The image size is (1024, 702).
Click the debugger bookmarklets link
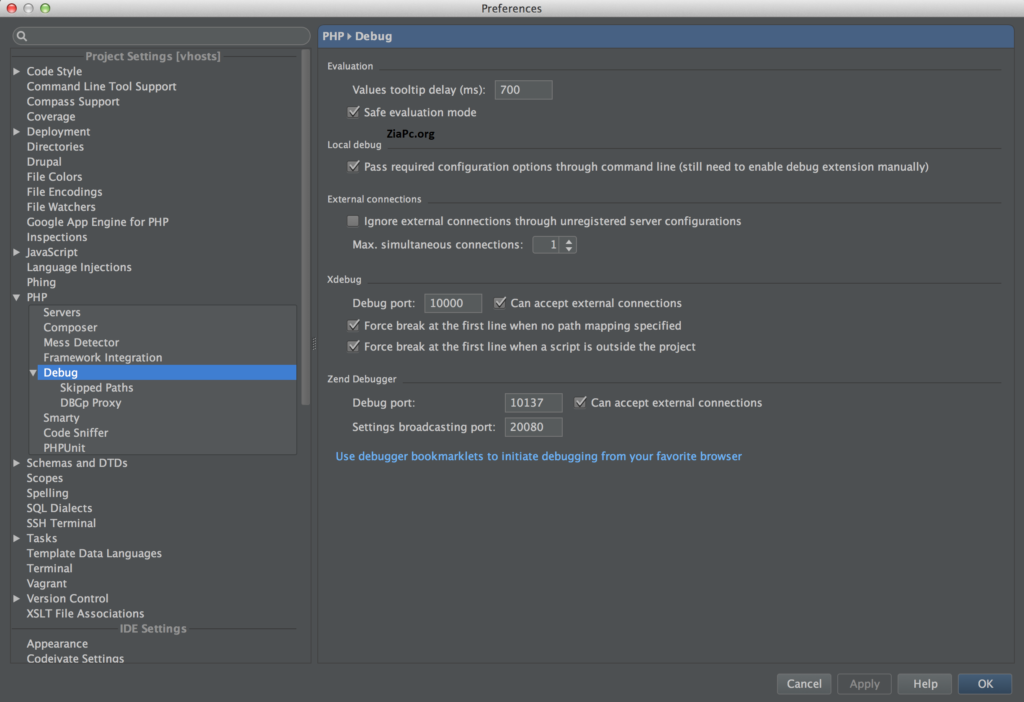pos(538,455)
